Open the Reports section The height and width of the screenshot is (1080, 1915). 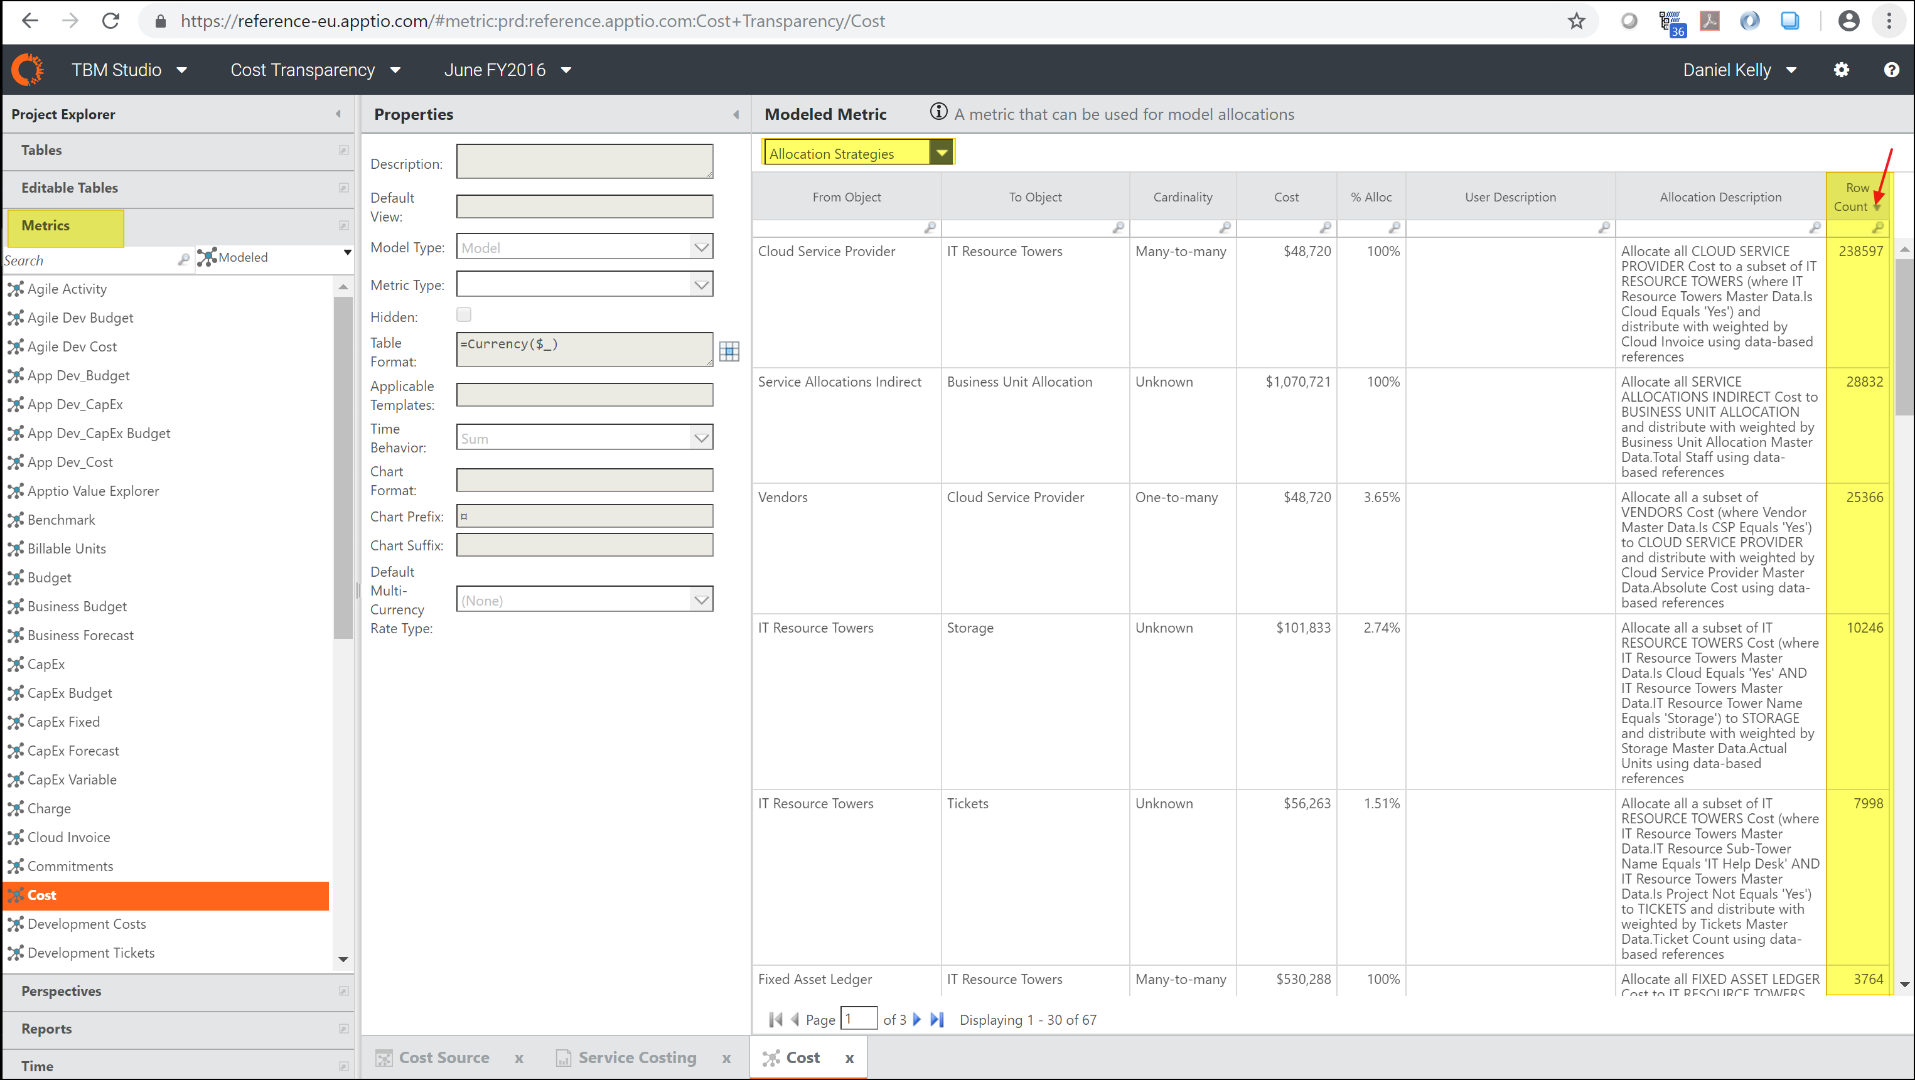(x=177, y=1029)
